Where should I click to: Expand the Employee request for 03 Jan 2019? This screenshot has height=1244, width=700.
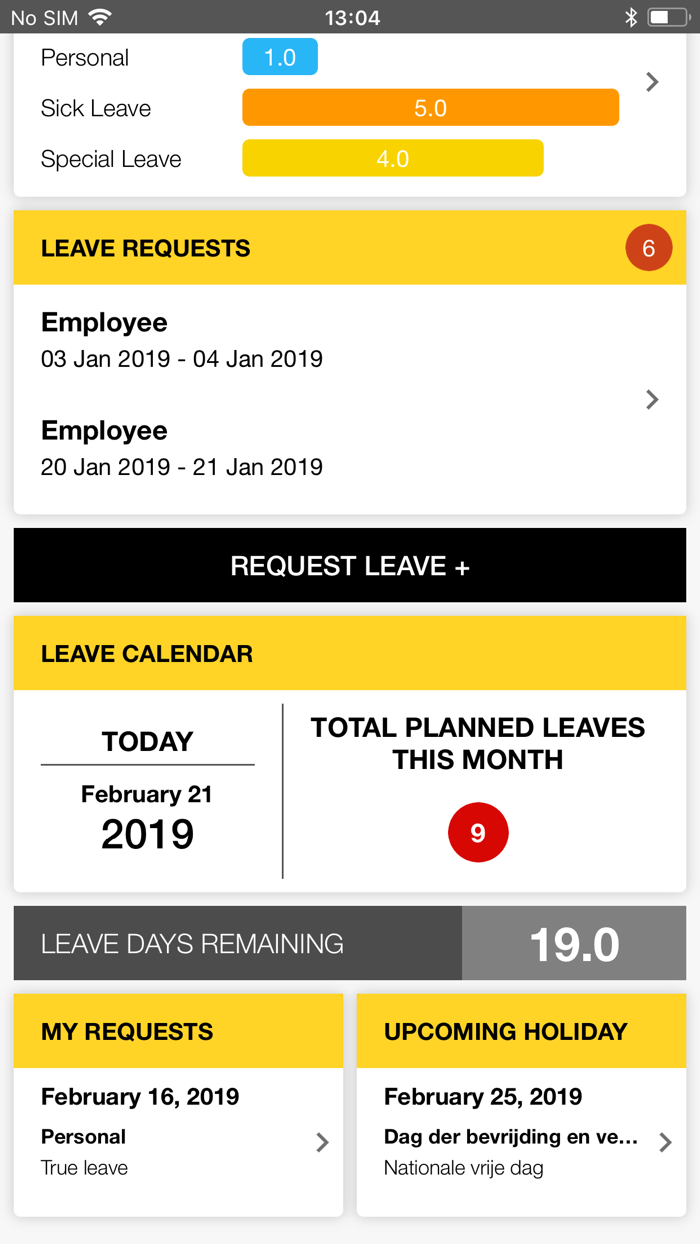[x=180, y=340]
